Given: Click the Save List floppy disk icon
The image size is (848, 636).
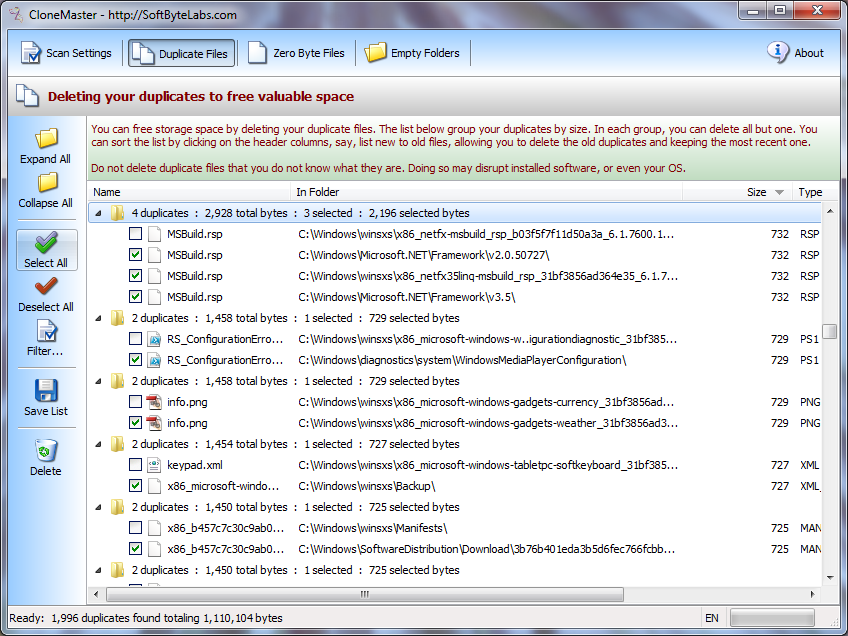Looking at the screenshot, I should 46,390.
